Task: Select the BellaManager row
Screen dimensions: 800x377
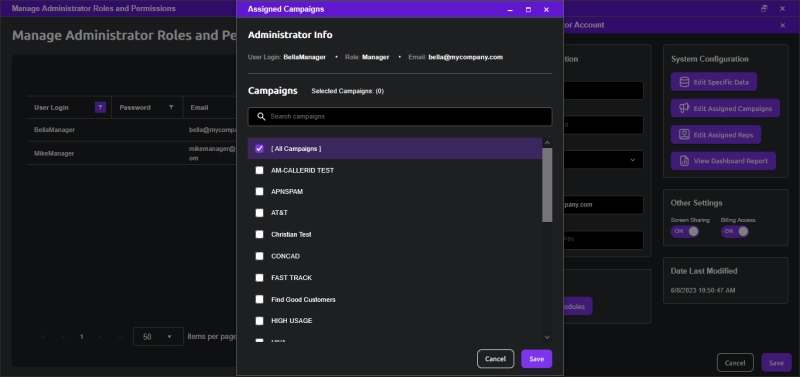Action: tap(132, 130)
